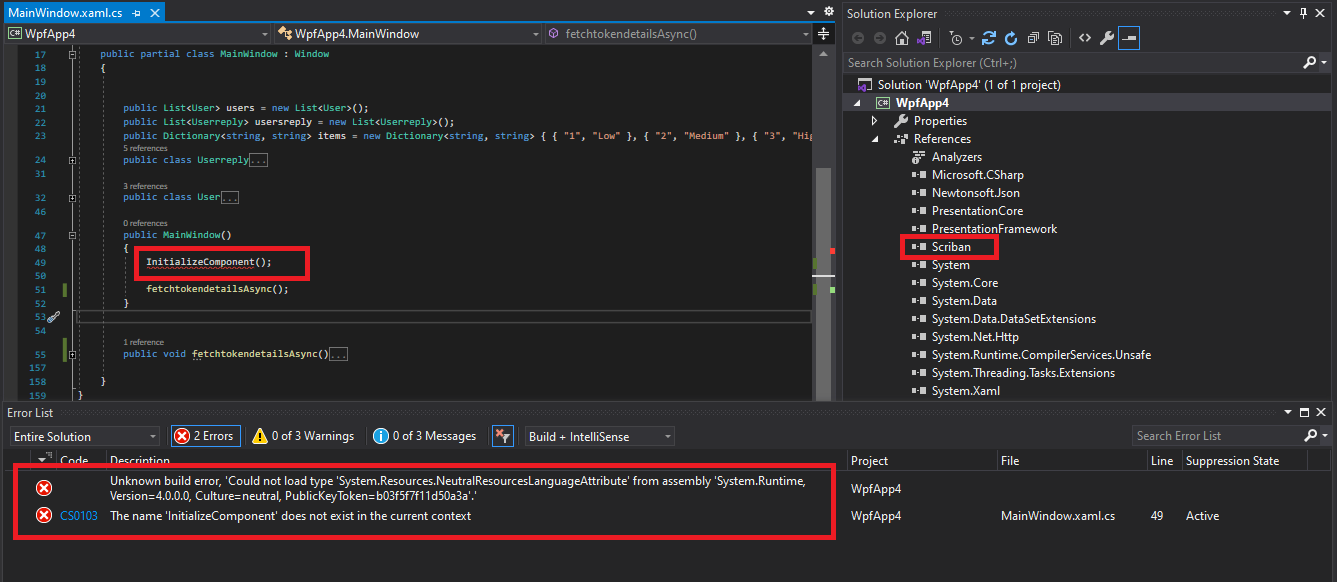Click the Collapse All icon
The image size is (1337, 582).
click(x=1033, y=38)
